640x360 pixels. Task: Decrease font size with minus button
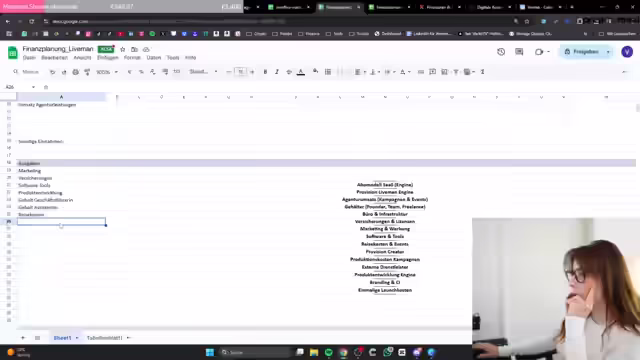[229, 72]
